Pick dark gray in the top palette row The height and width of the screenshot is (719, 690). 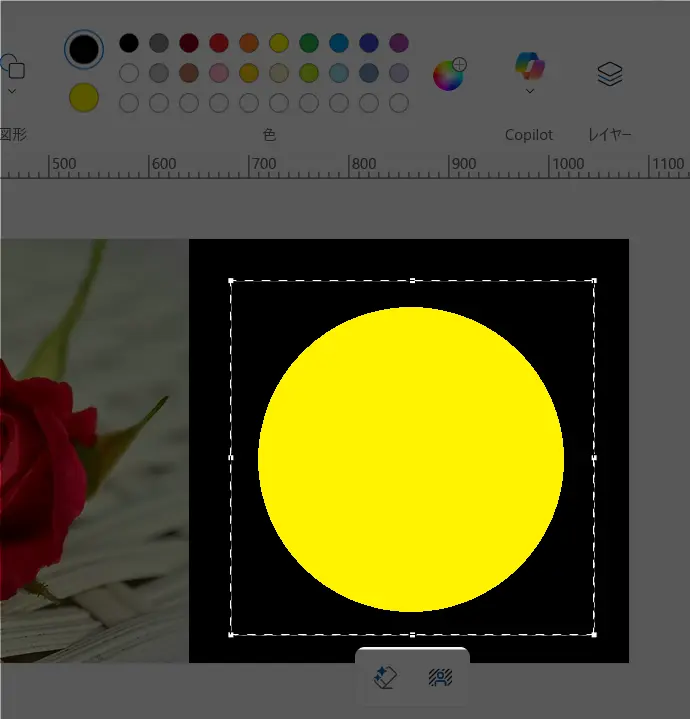159,43
